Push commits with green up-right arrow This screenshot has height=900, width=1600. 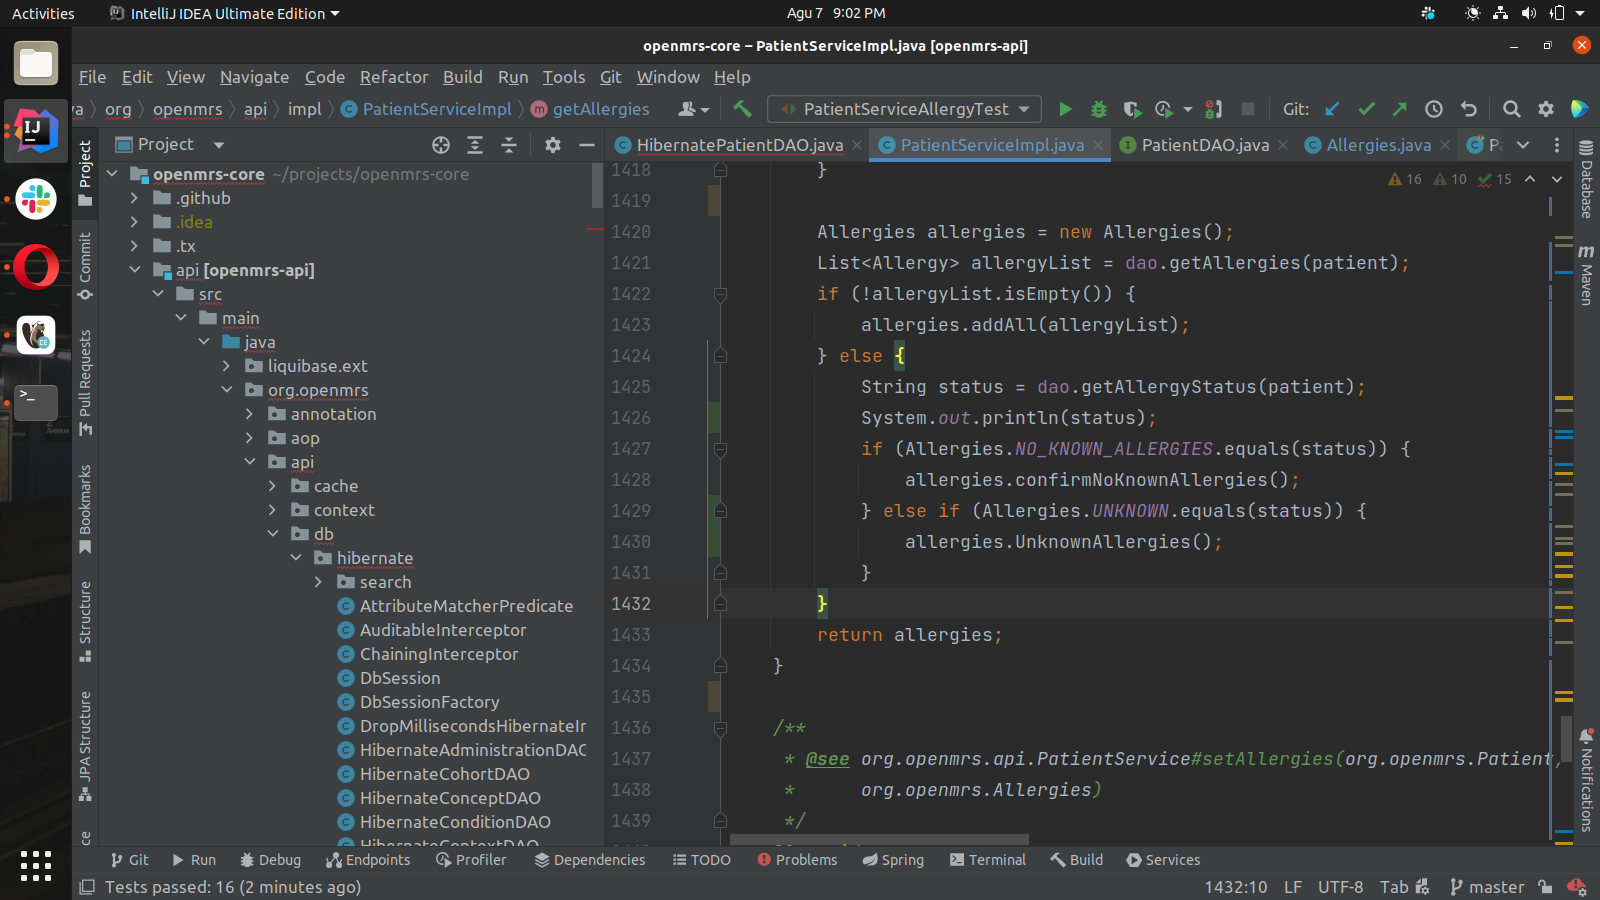(x=1399, y=109)
